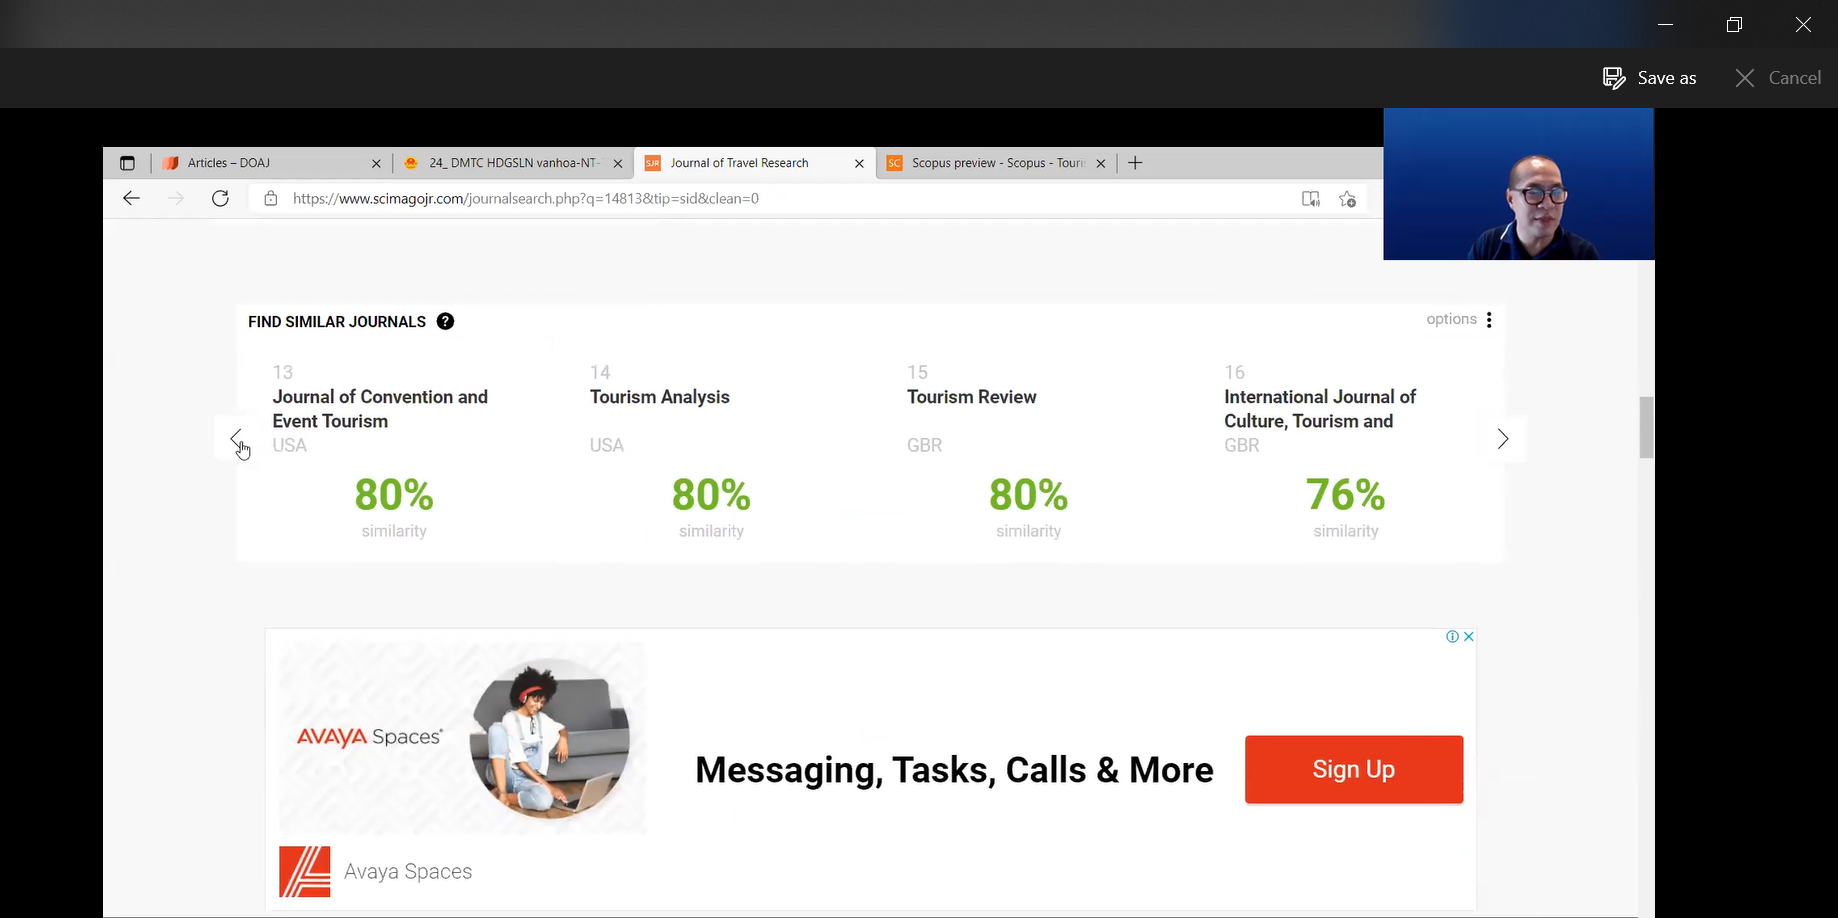Click the USA label under Tourism Analysis

click(x=606, y=445)
